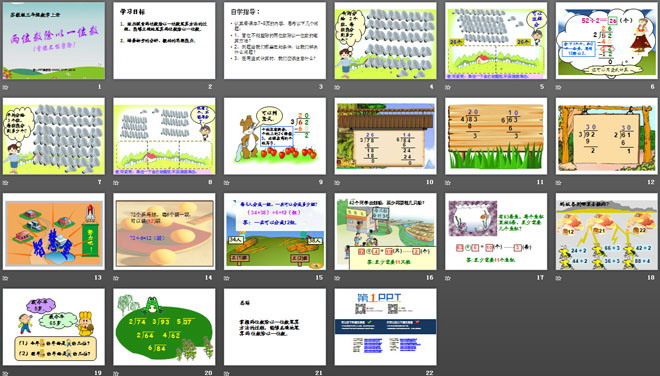Select slide 4 thumbnail with rock rows
The height and width of the screenshot is (376, 660).
(x=386, y=40)
